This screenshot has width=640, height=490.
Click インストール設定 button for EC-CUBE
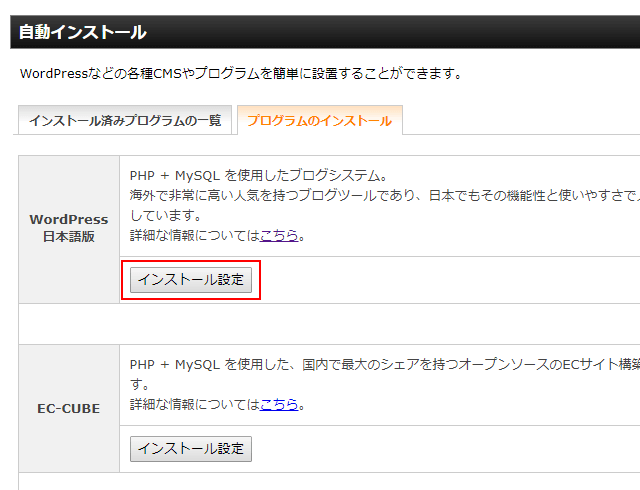[x=191, y=449]
